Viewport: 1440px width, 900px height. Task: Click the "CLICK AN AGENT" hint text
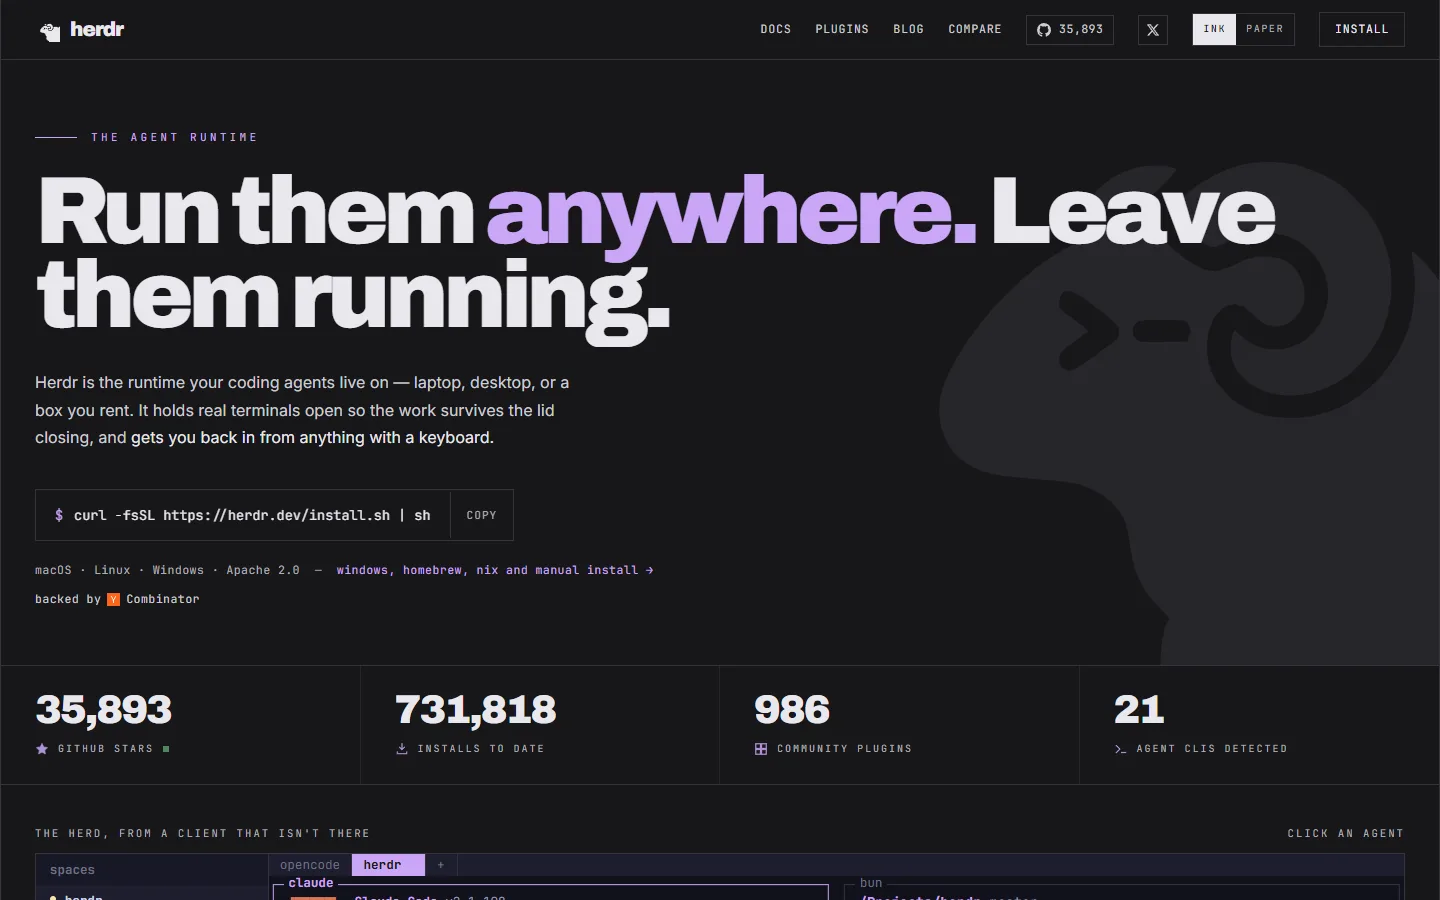pyautogui.click(x=1346, y=833)
